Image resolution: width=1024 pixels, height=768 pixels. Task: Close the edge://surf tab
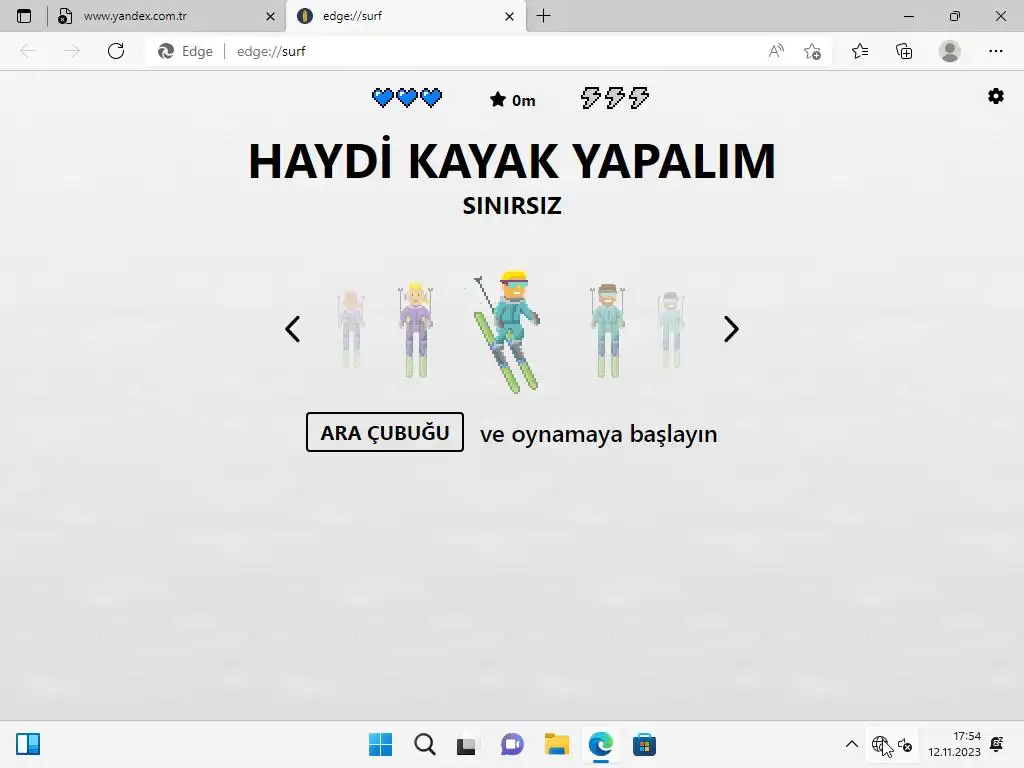pyautogui.click(x=509, y=16)
